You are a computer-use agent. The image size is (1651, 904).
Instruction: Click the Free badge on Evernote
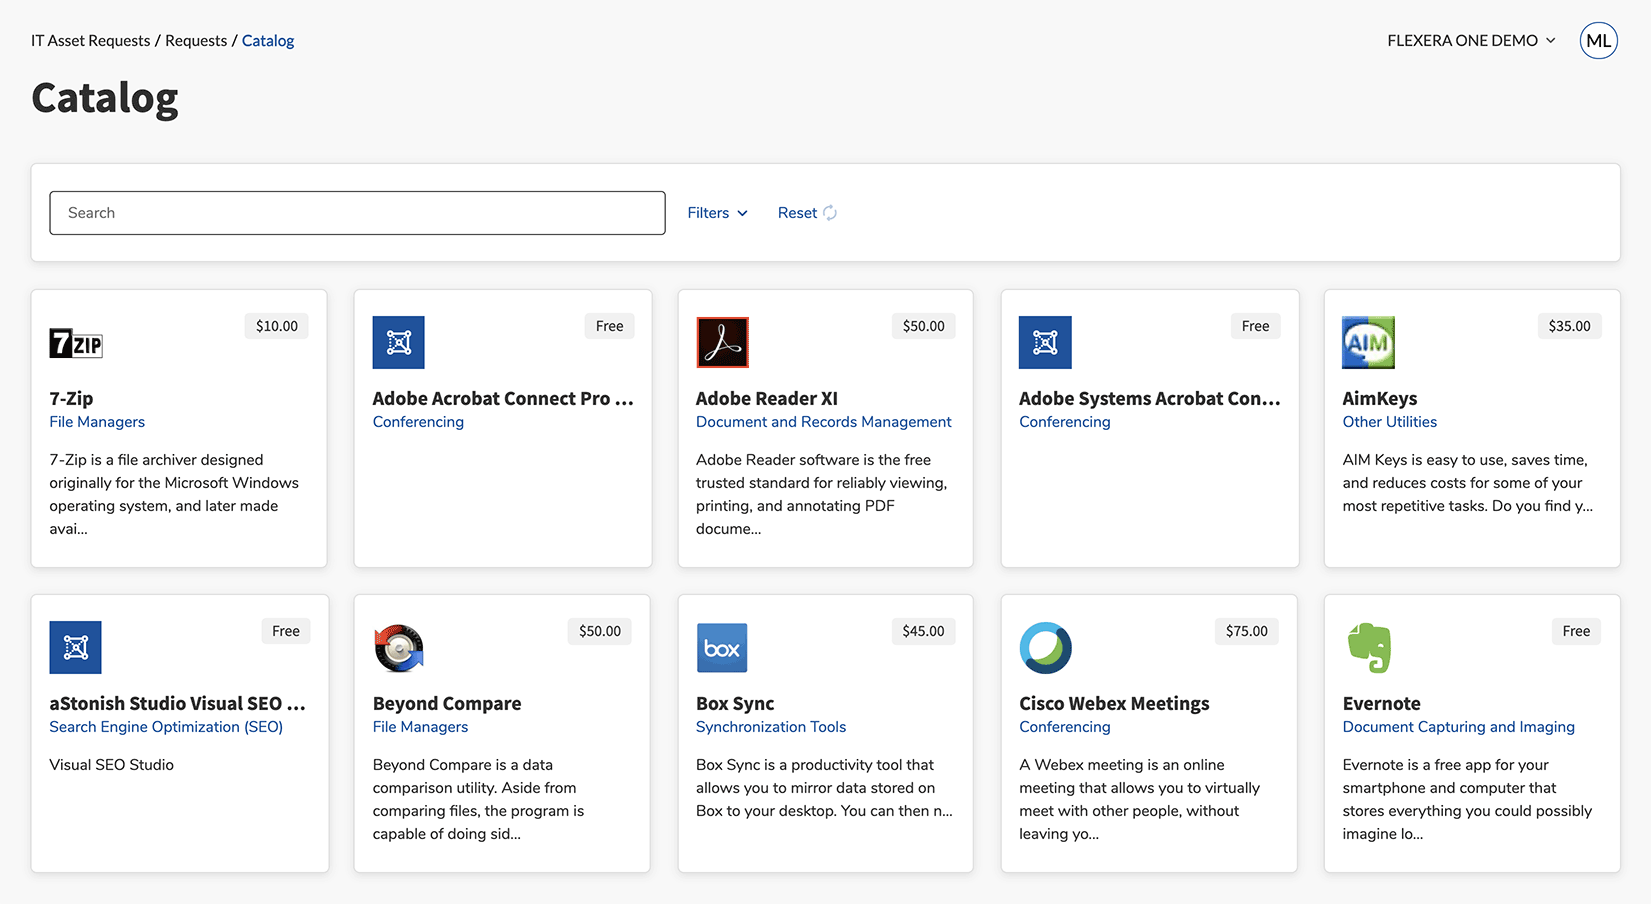[1576, 631]
